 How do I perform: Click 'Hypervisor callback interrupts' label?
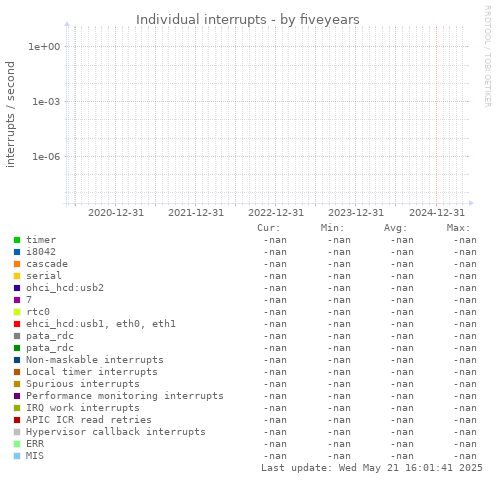click(116, 432)
